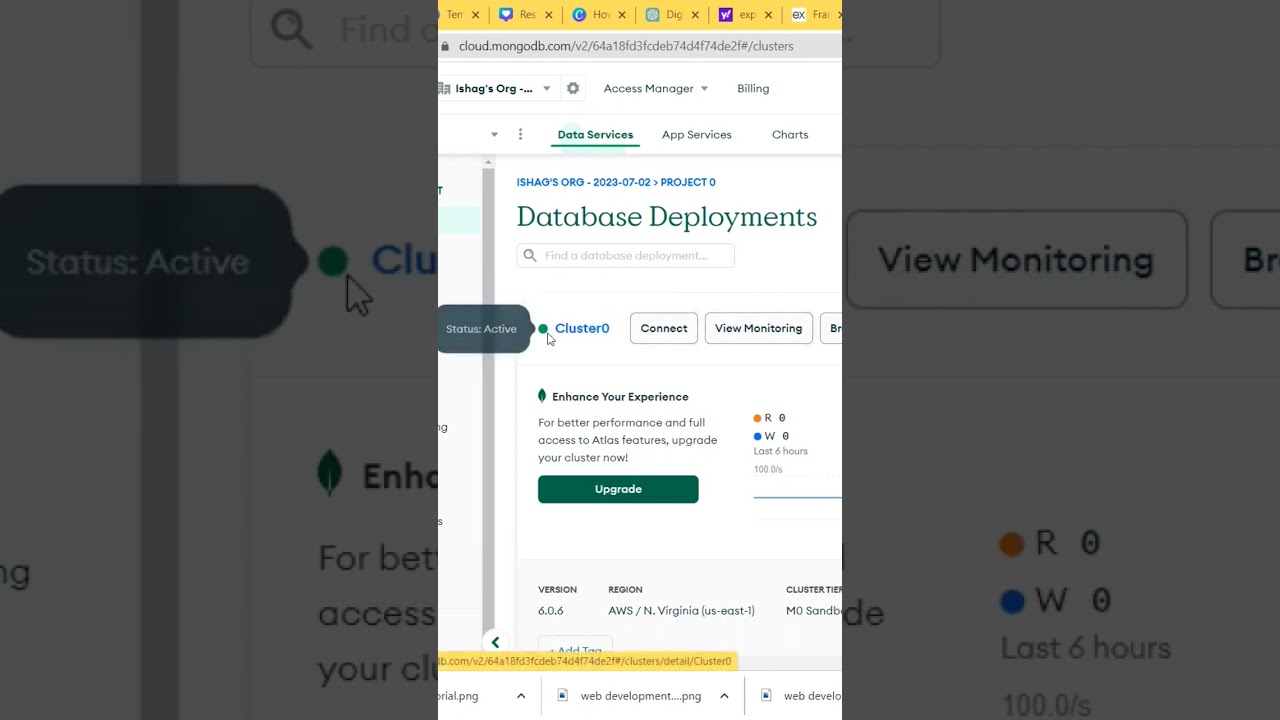Click the blue W writes legend dot
This screenshot has width=1280, height=720.
758,436
